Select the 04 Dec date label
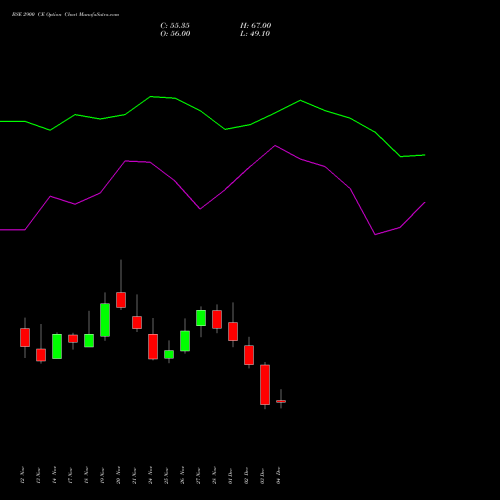 (278, 475)
